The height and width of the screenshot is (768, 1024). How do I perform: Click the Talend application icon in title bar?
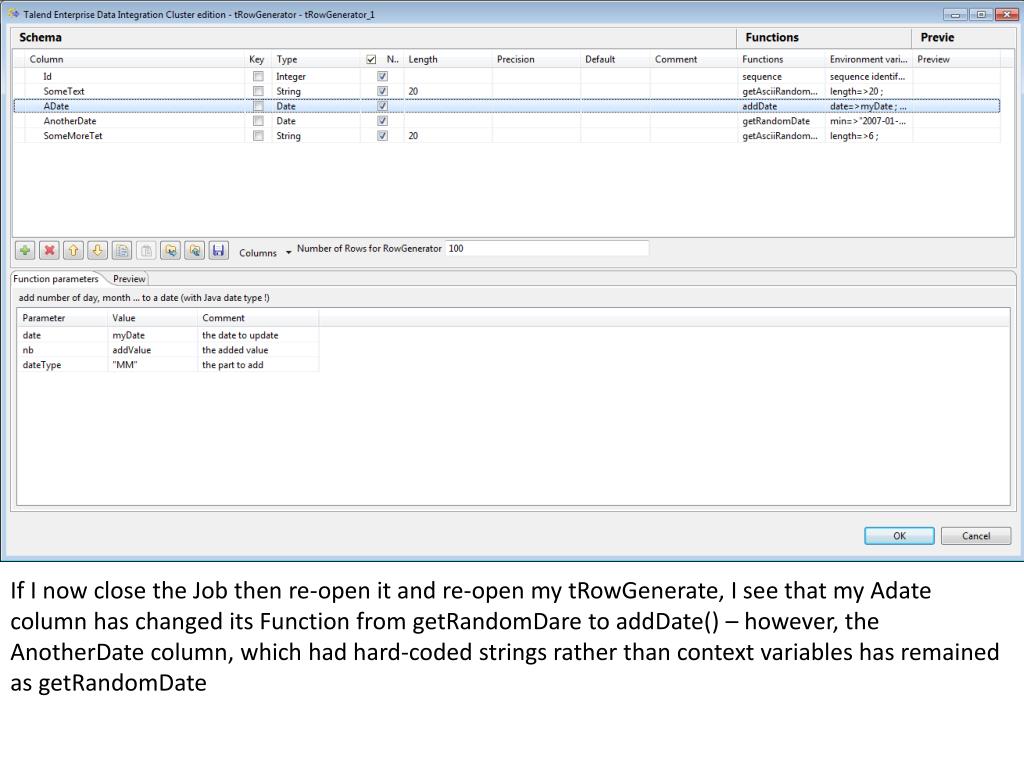[13, 14]
